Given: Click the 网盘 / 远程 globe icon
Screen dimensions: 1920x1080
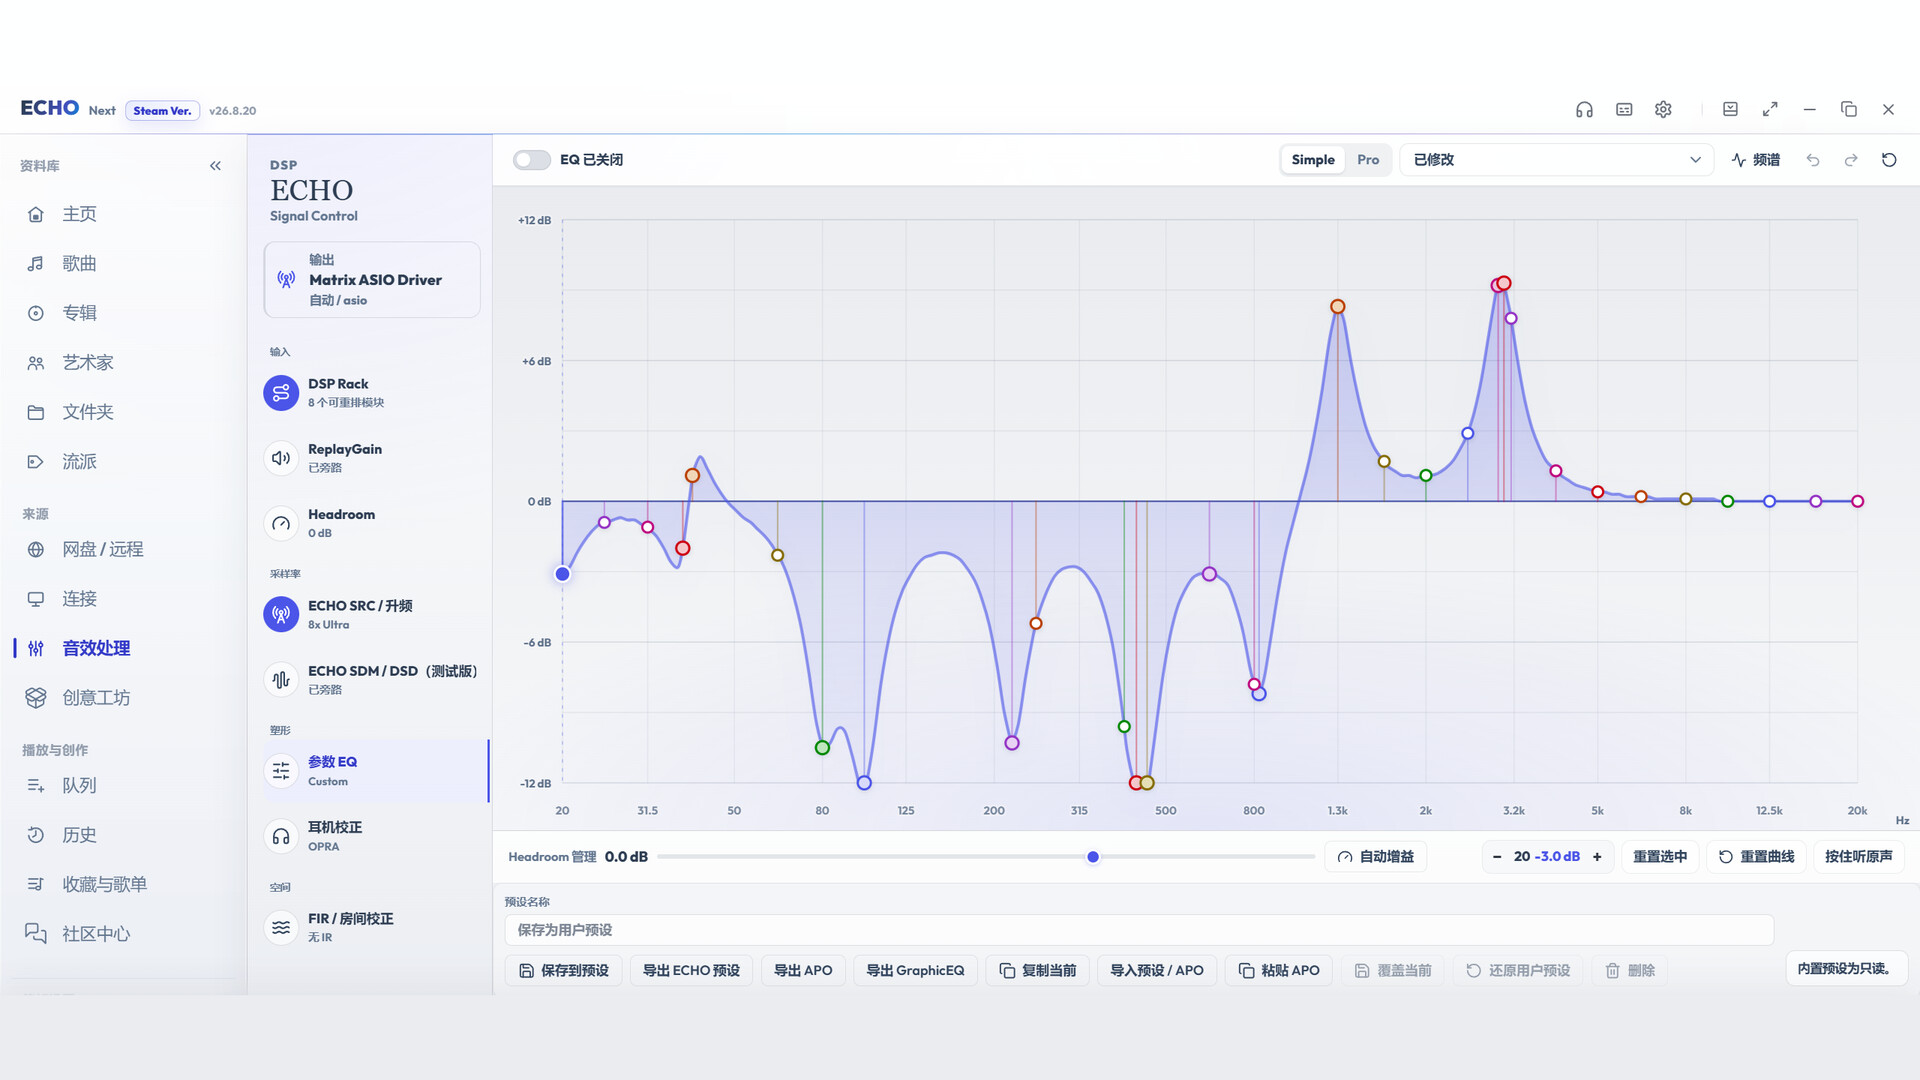Looking at the screenshot, I should tap(36, 549).
